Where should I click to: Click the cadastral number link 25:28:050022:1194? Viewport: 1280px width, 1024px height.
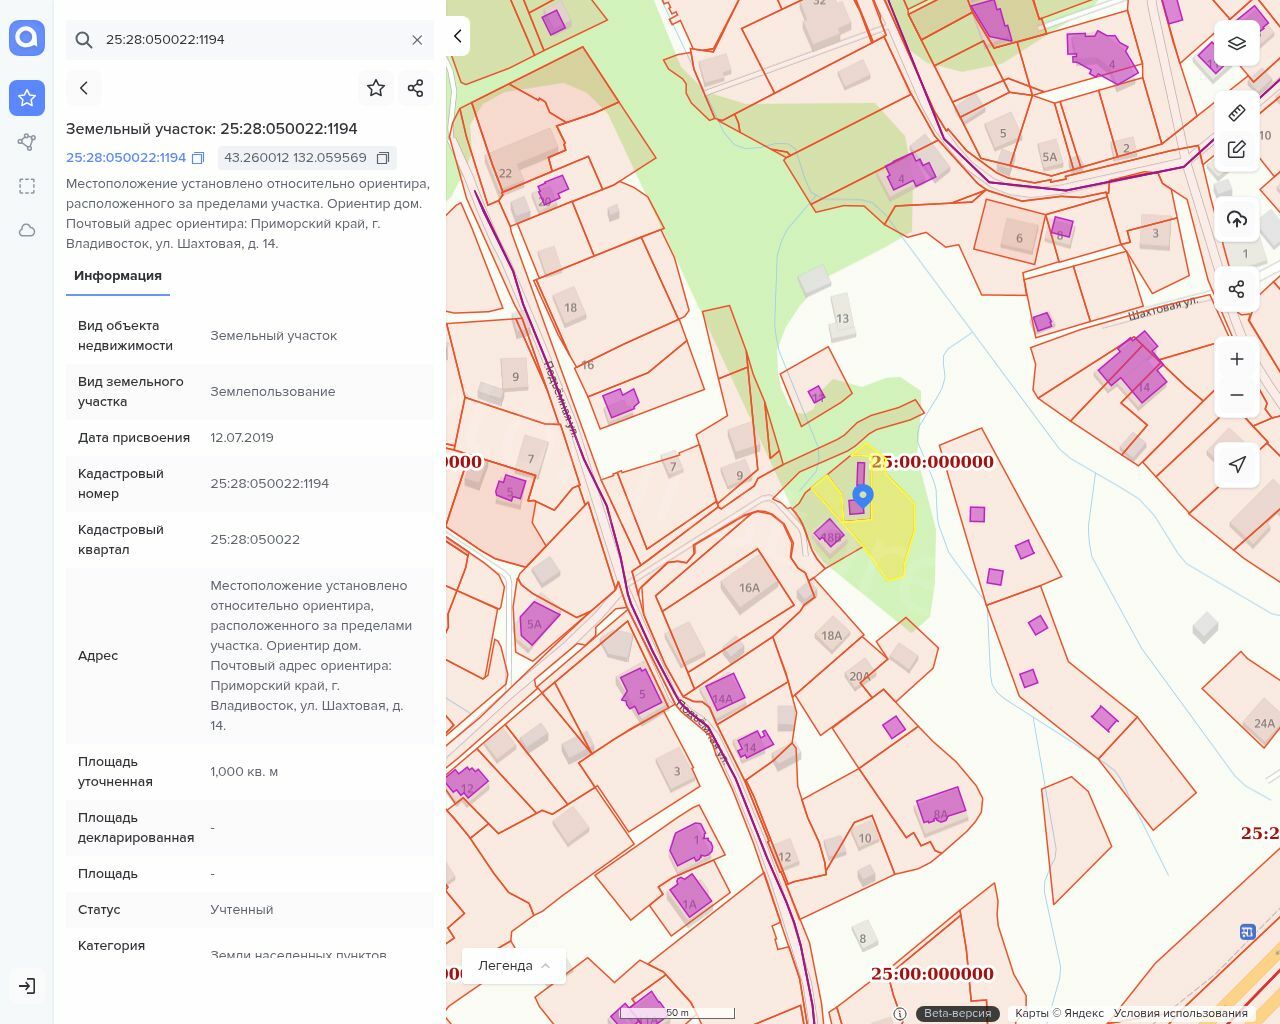(126, 158)
